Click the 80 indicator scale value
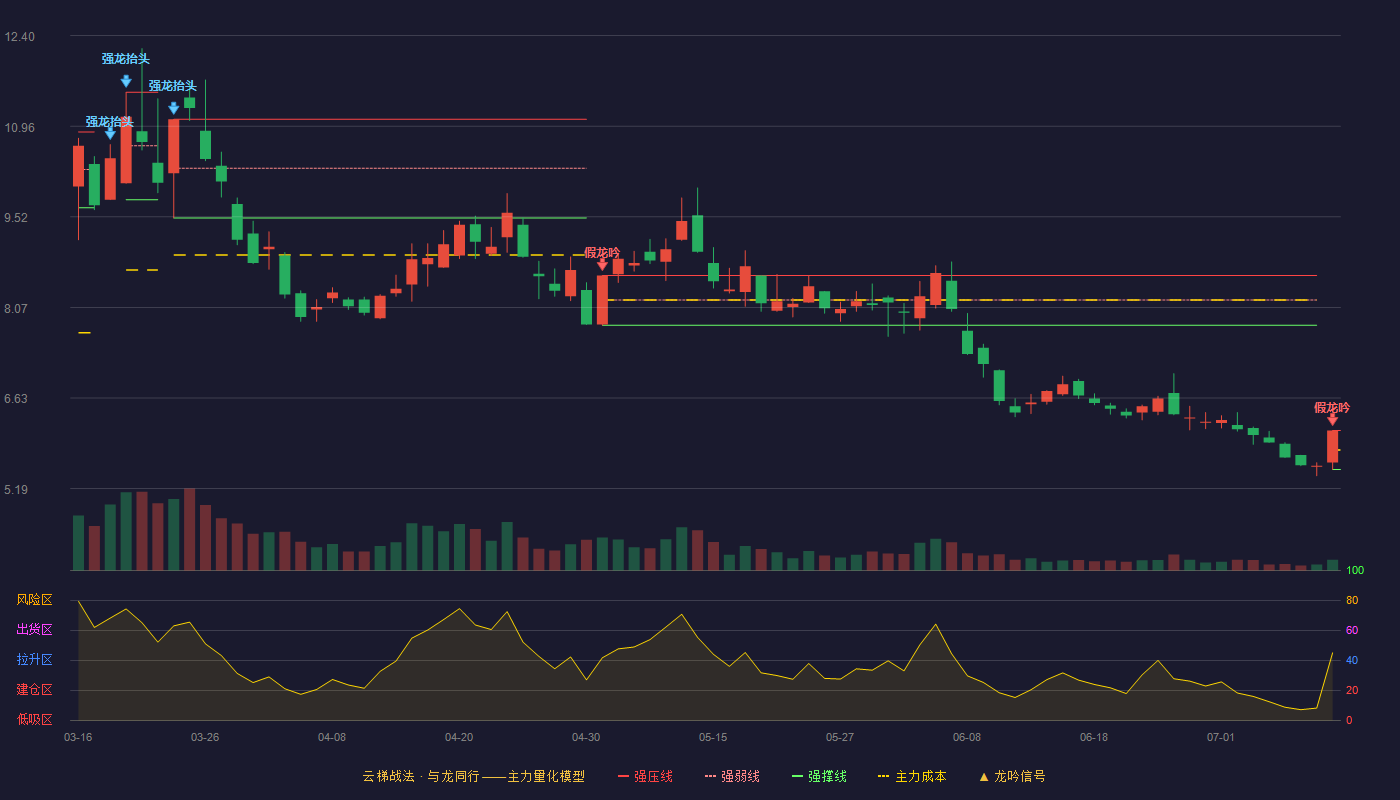Screen dimensions: 1400x800 (x=1352, y=600)
